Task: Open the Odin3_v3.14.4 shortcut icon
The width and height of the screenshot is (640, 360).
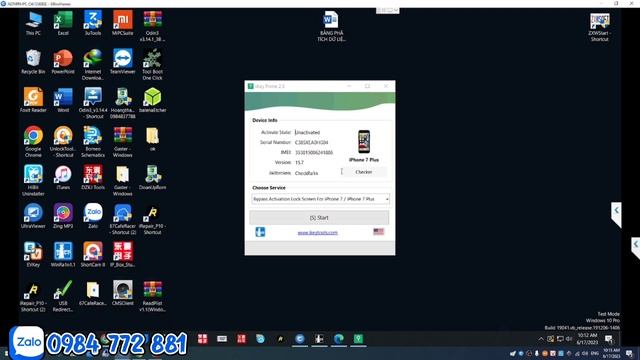Action: (93, 103)
